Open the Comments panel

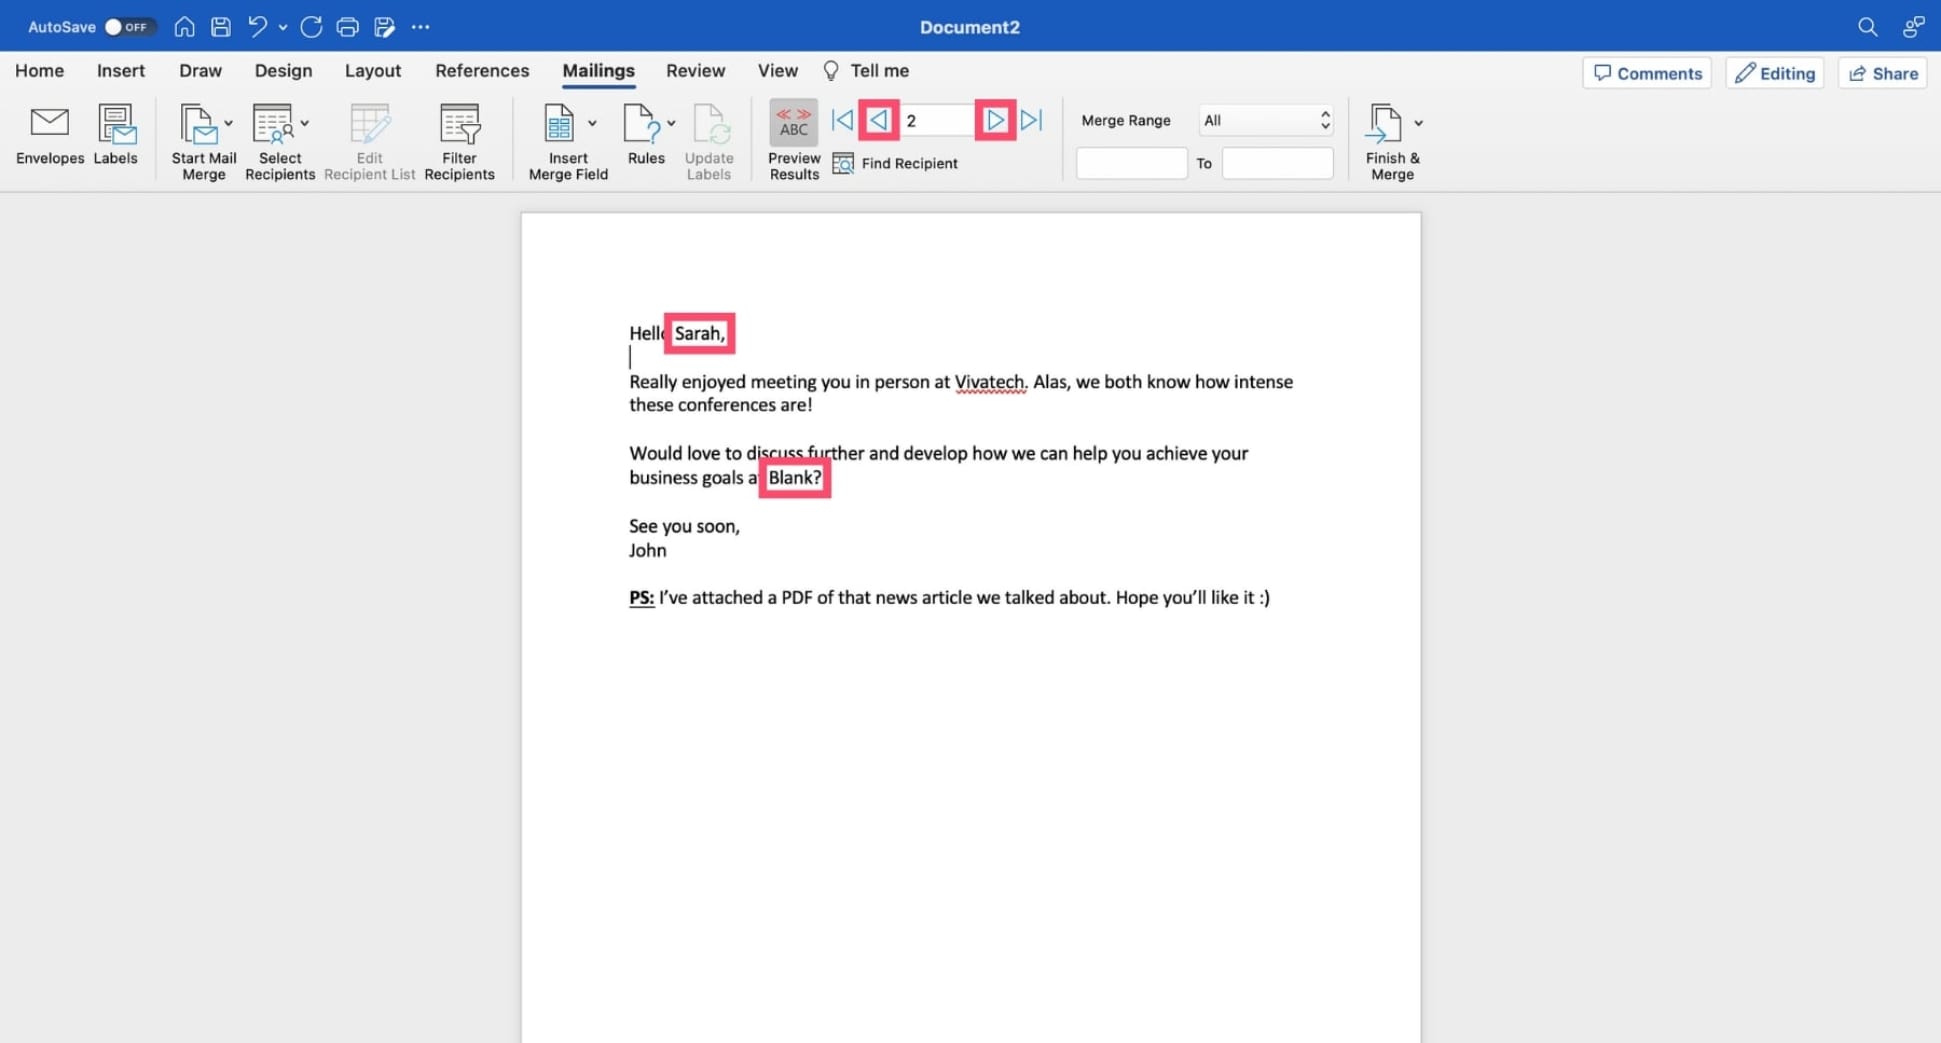1646,72
